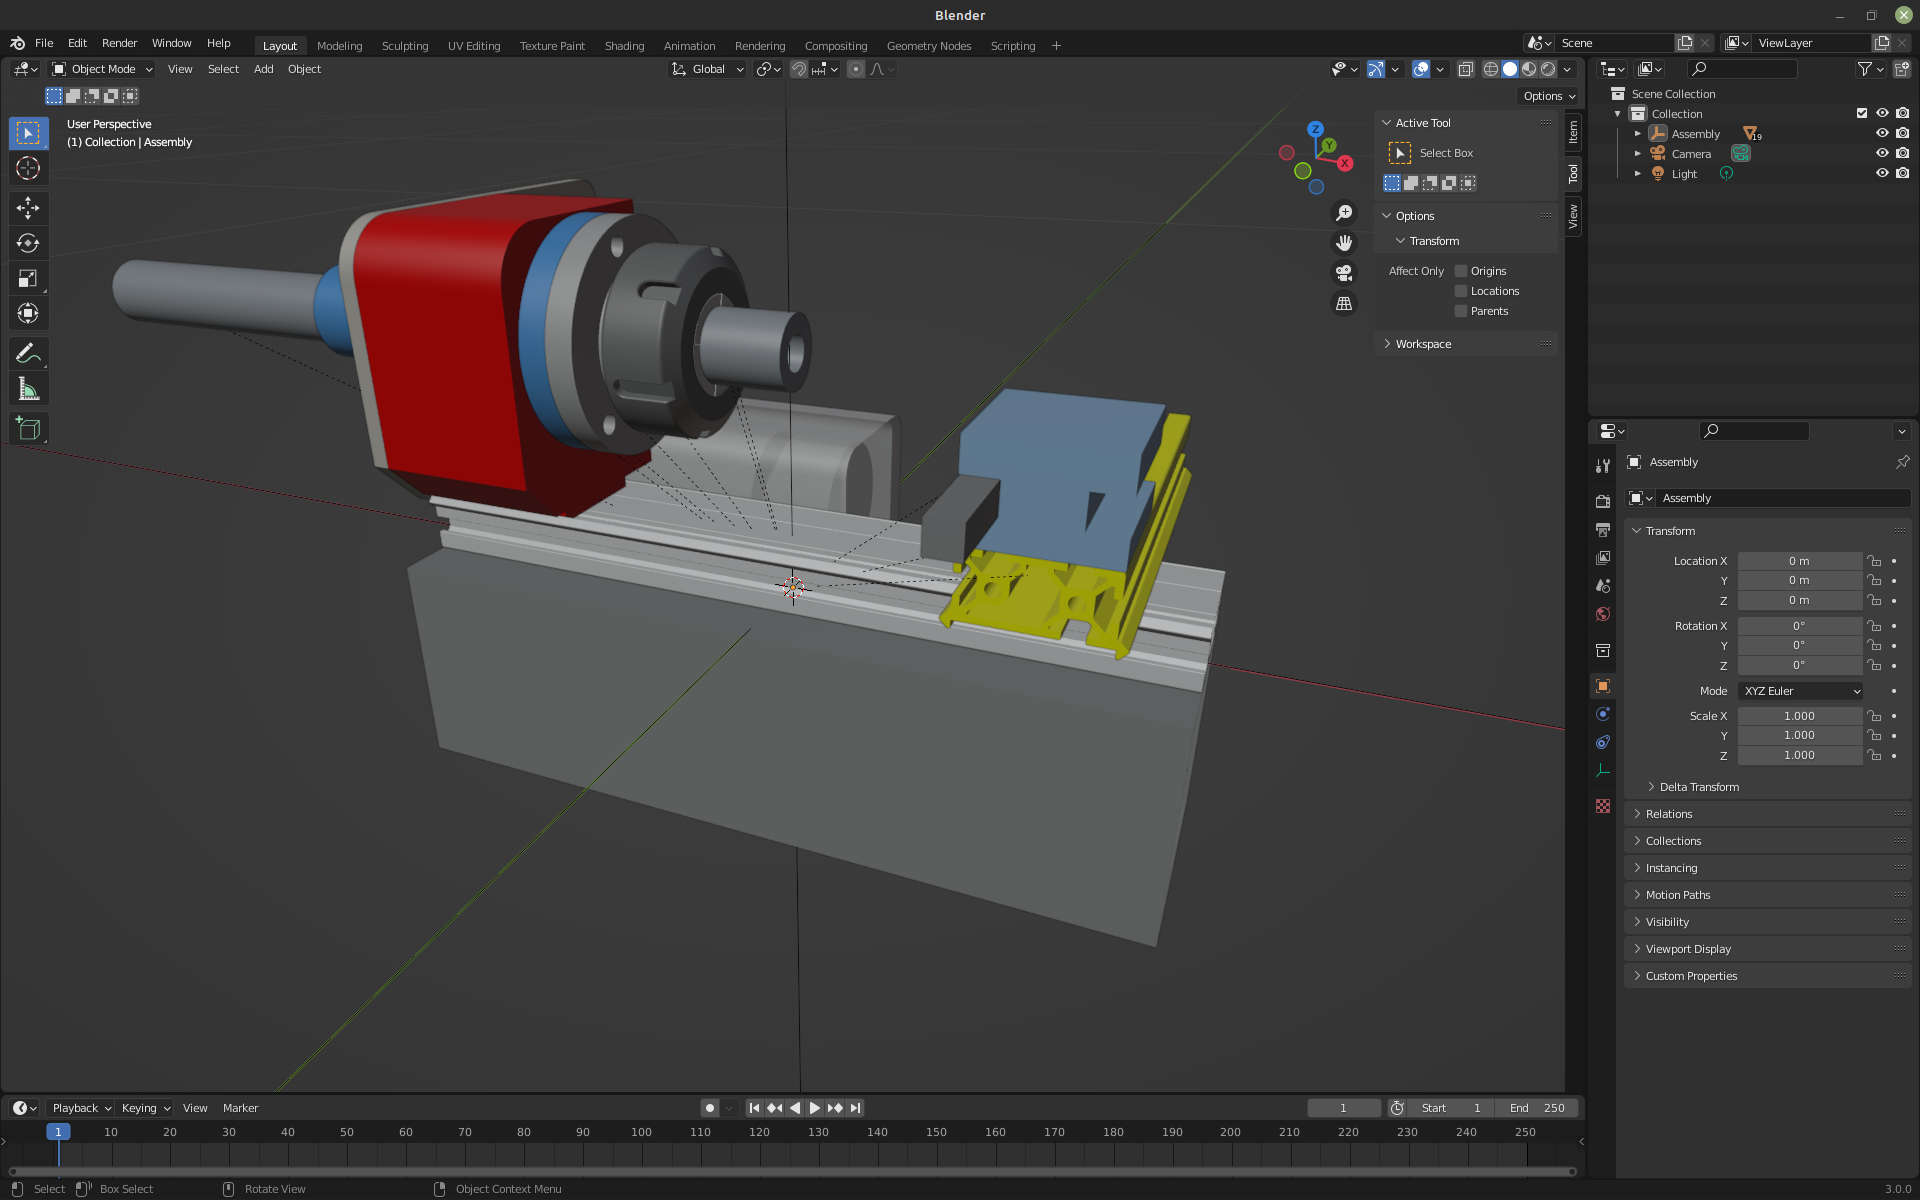Toggle X-ray view in header
Image resolution: width=1920 pixels, height=1200 pixels.
(1465, 69)
